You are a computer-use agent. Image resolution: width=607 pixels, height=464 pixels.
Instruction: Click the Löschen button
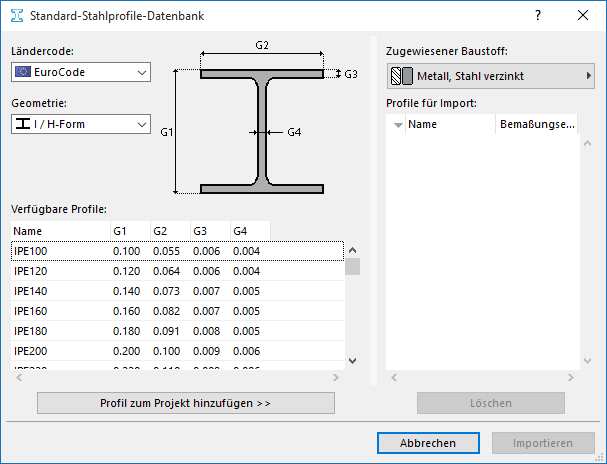point(491,403)
